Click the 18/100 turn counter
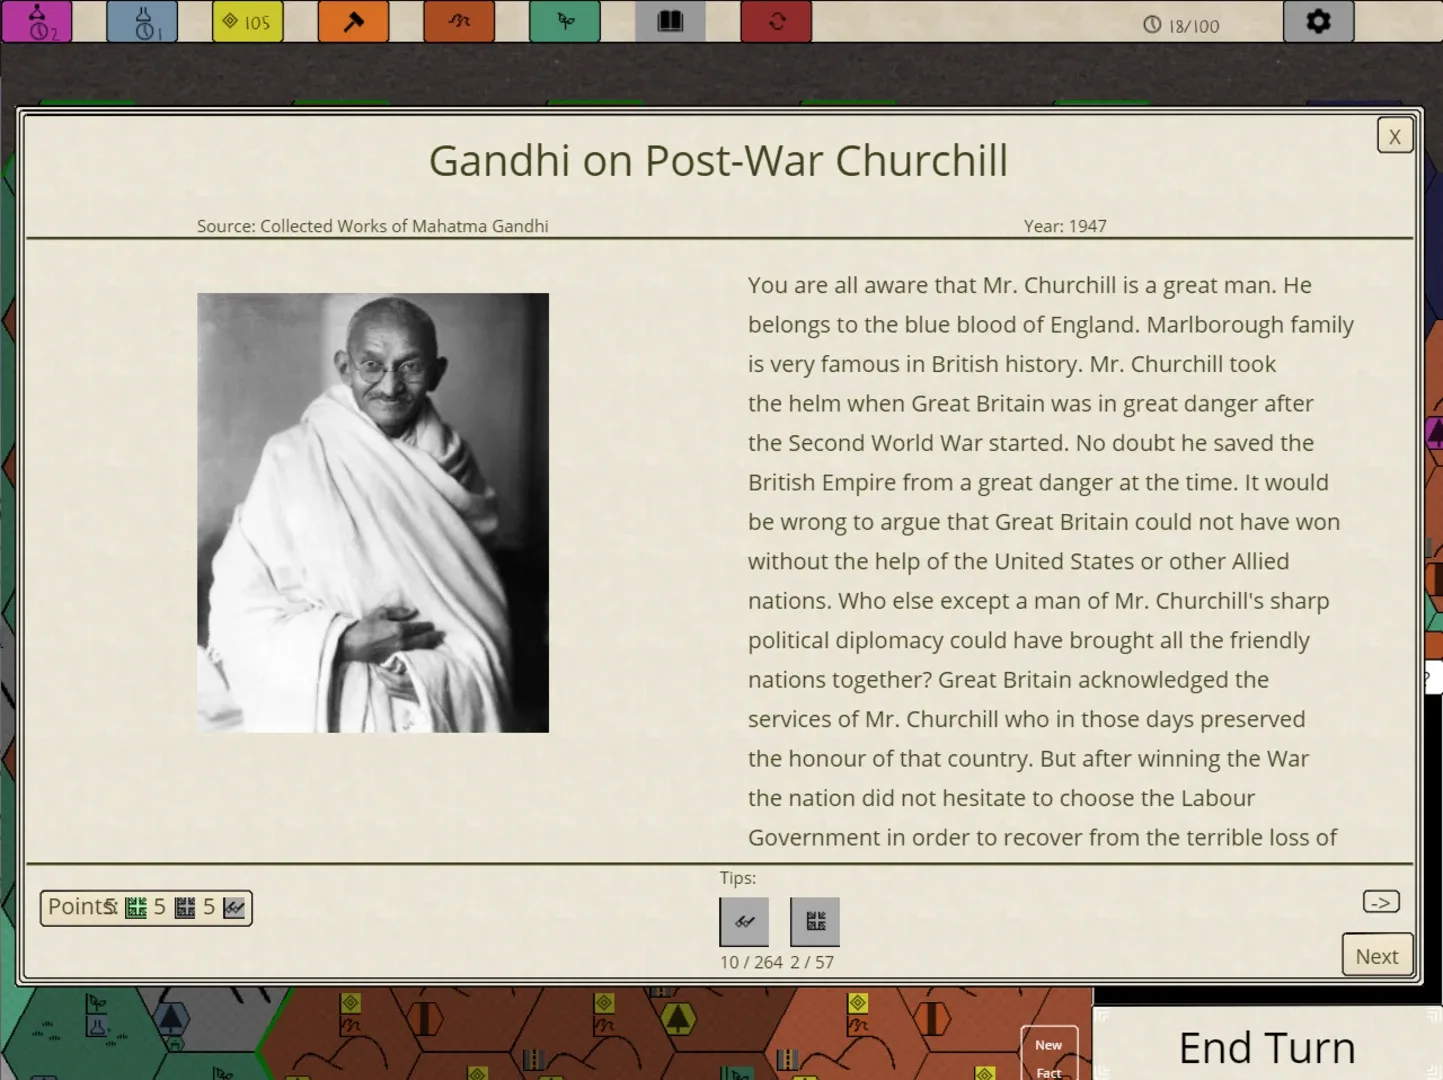The height and width of the screenshot is (1080, 1443). [1181, 26]
